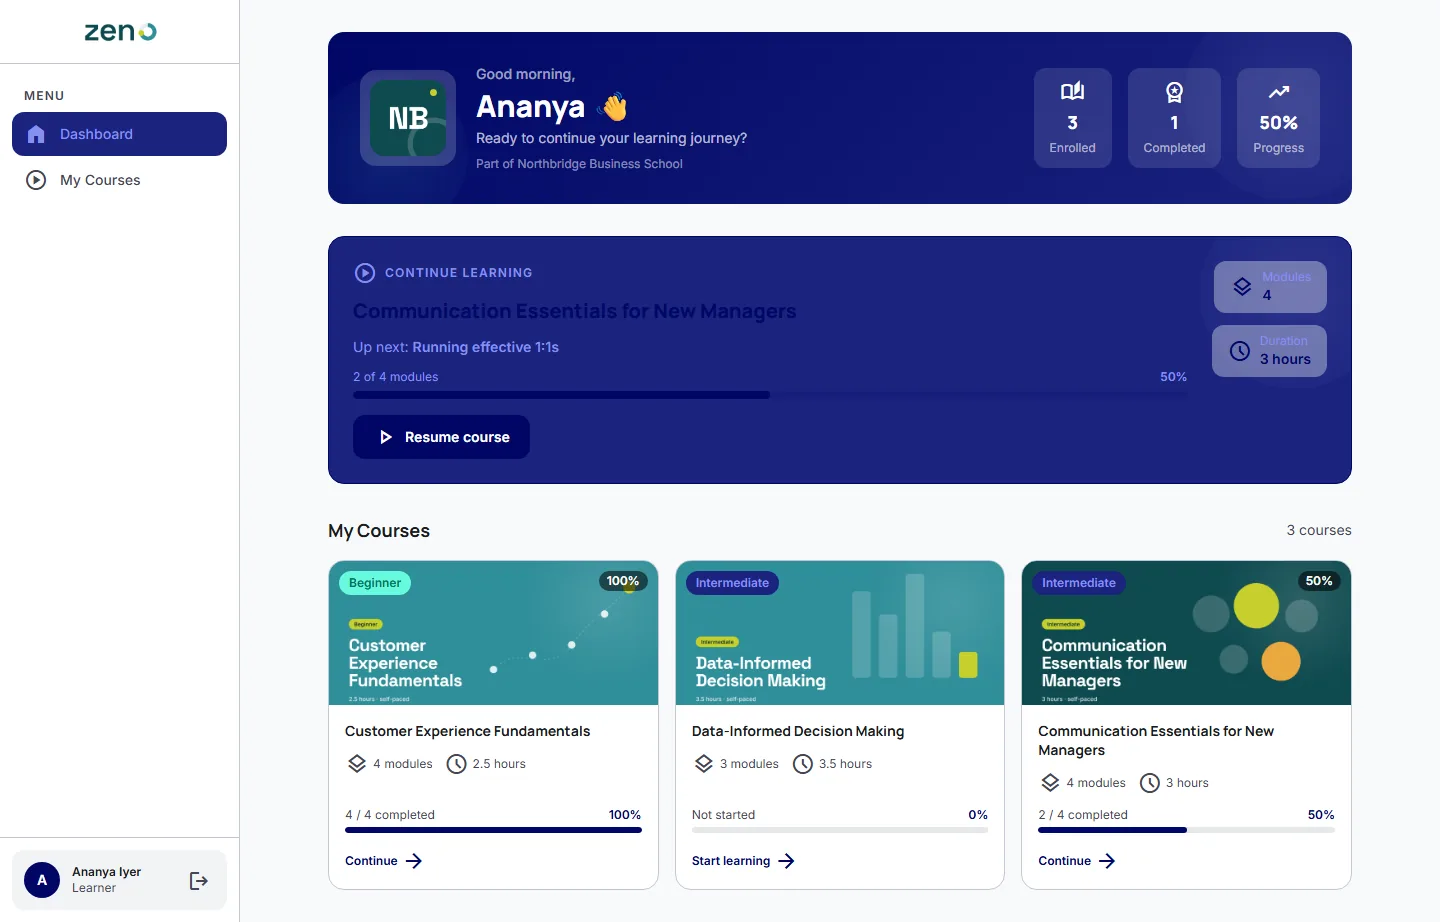Resume the Communication Essentials course
Viewport: 1440px width, 922px height.
click(x=441, y=437)
